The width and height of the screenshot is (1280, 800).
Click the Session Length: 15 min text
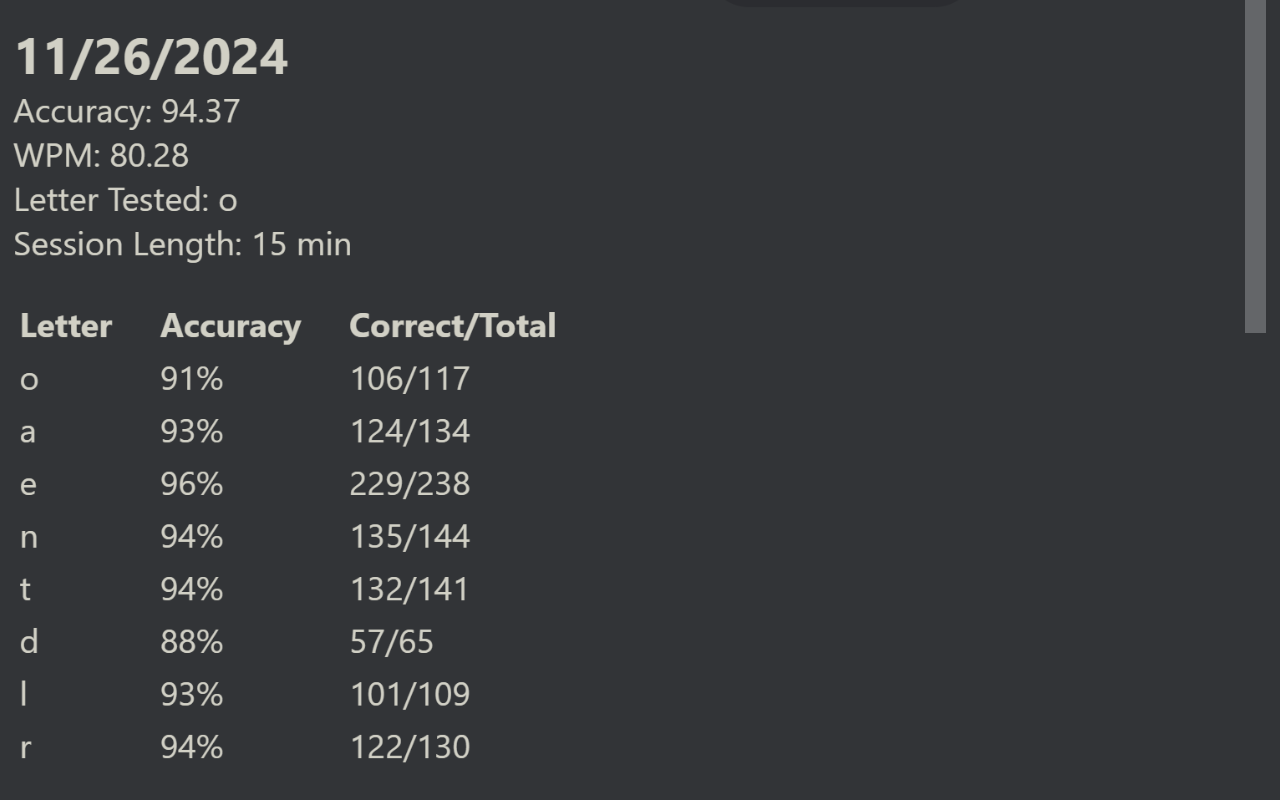coord(182,245)
